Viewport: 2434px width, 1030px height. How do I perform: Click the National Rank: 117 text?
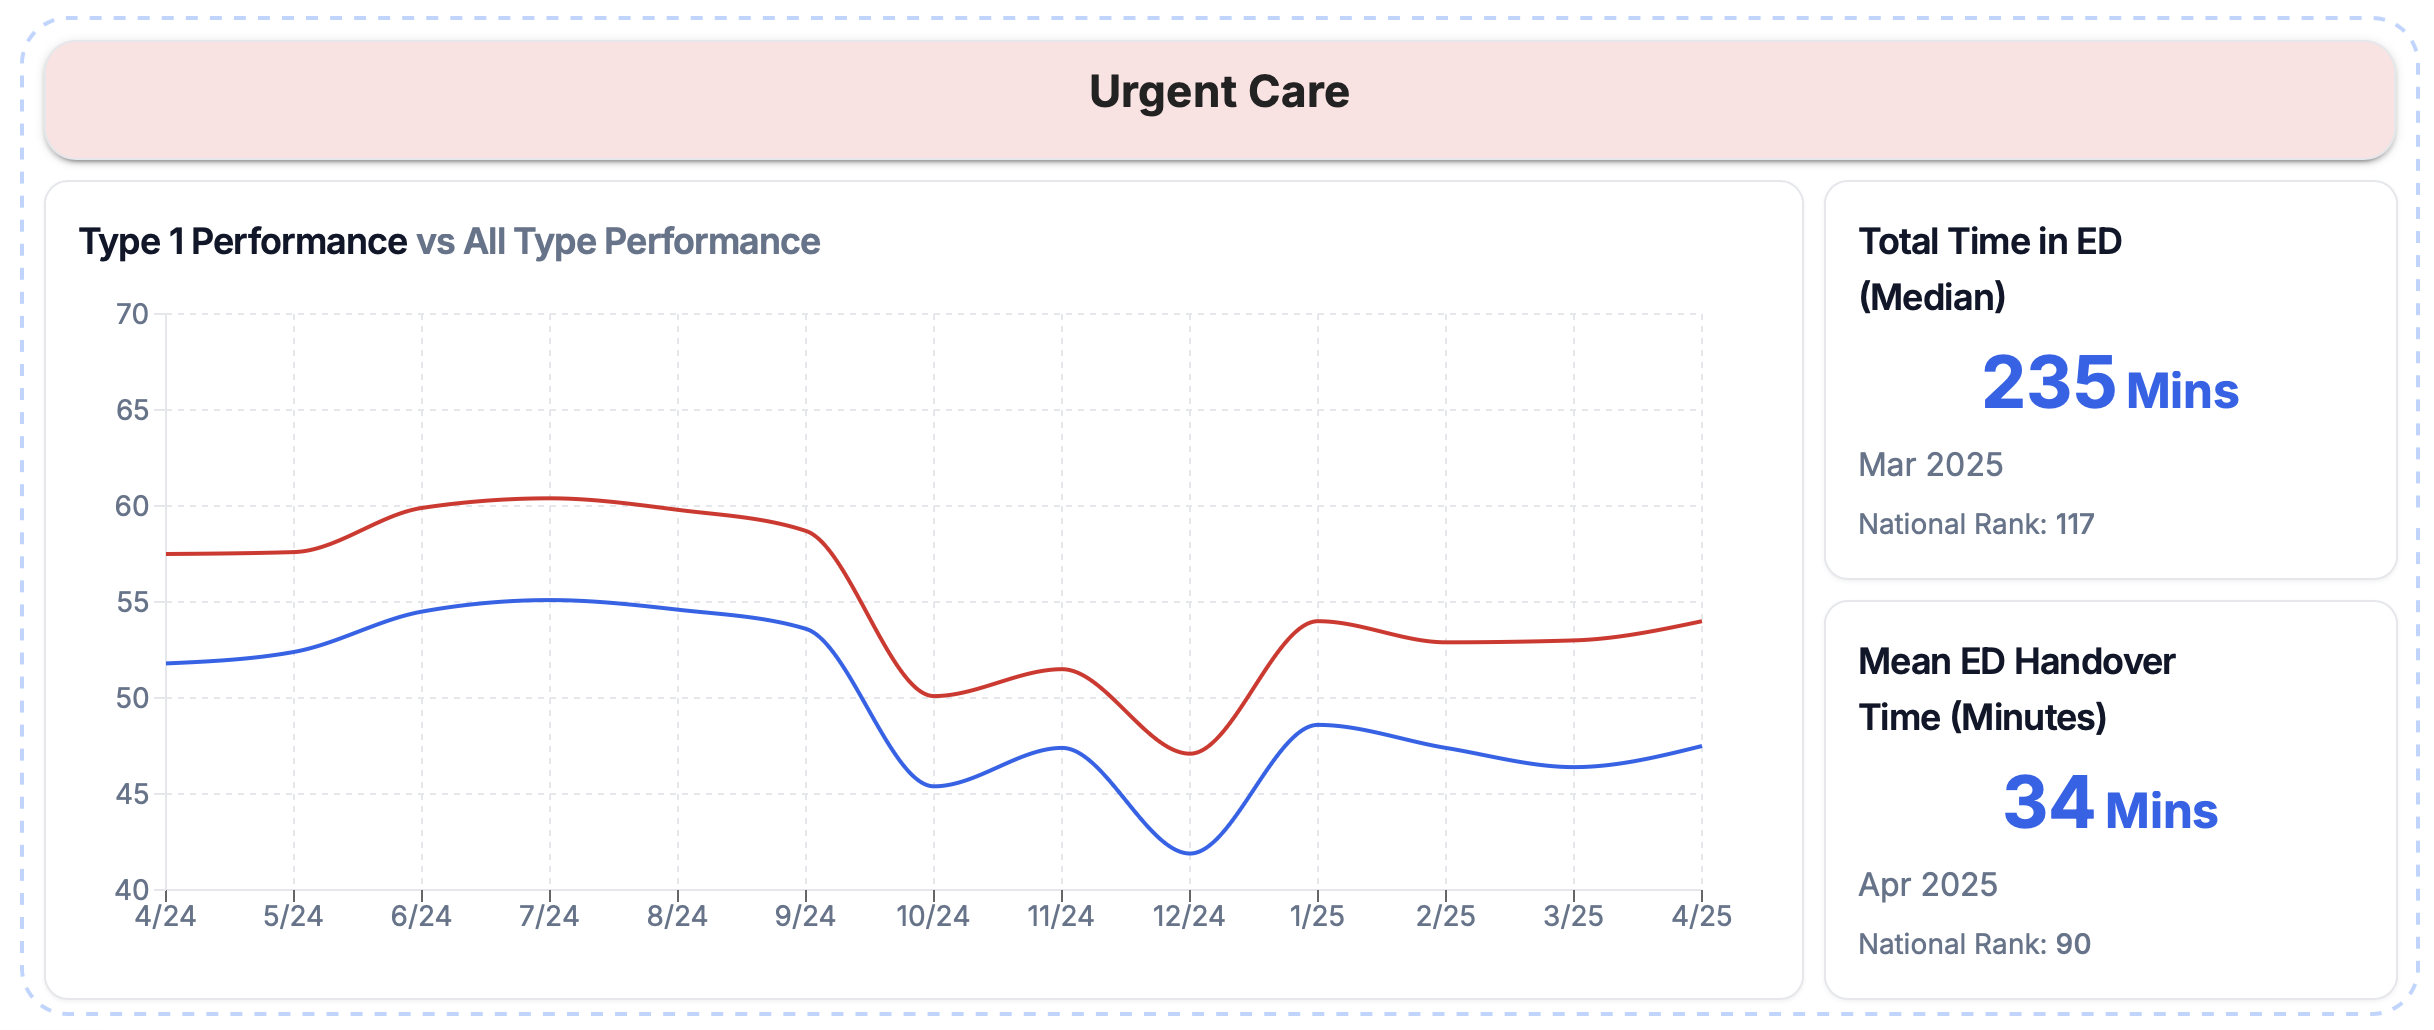pyautogui.click(x=1976, y=524)
